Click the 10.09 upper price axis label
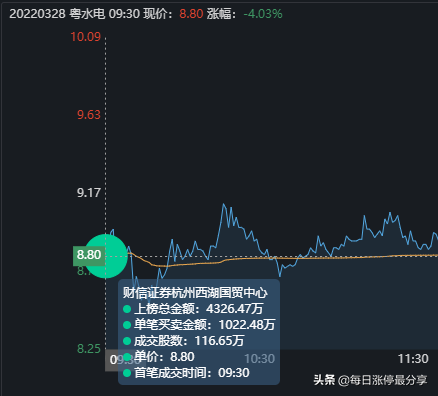 click(x=85, y=37)
